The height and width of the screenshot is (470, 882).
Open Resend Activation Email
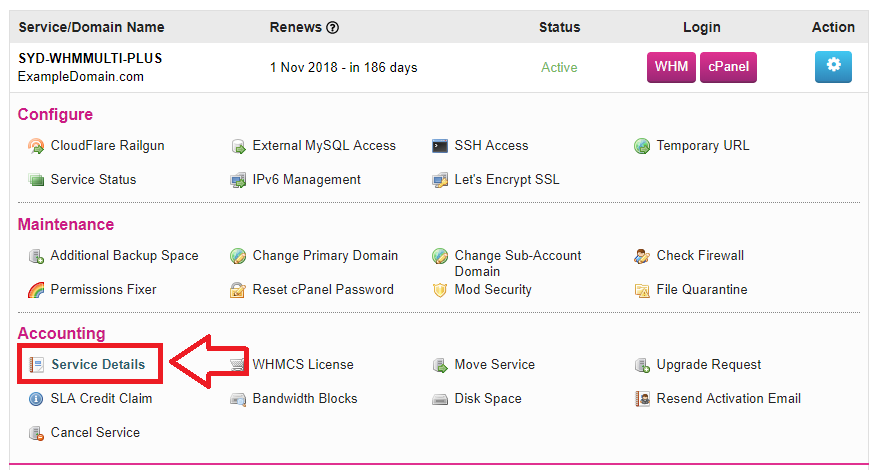(x=728, y=399)
